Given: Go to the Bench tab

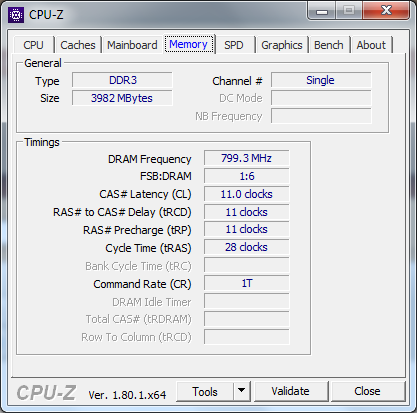Looking at the screenshot, I should (329, 45).
